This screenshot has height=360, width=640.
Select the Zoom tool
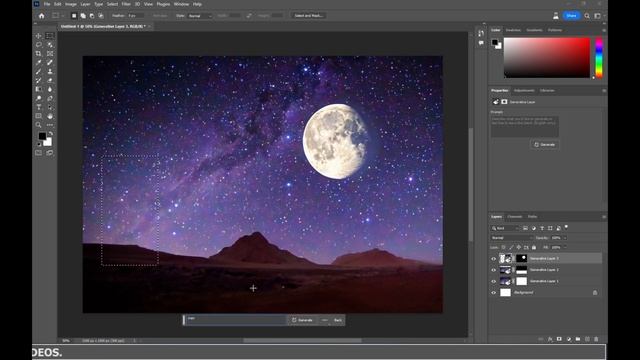38,125
